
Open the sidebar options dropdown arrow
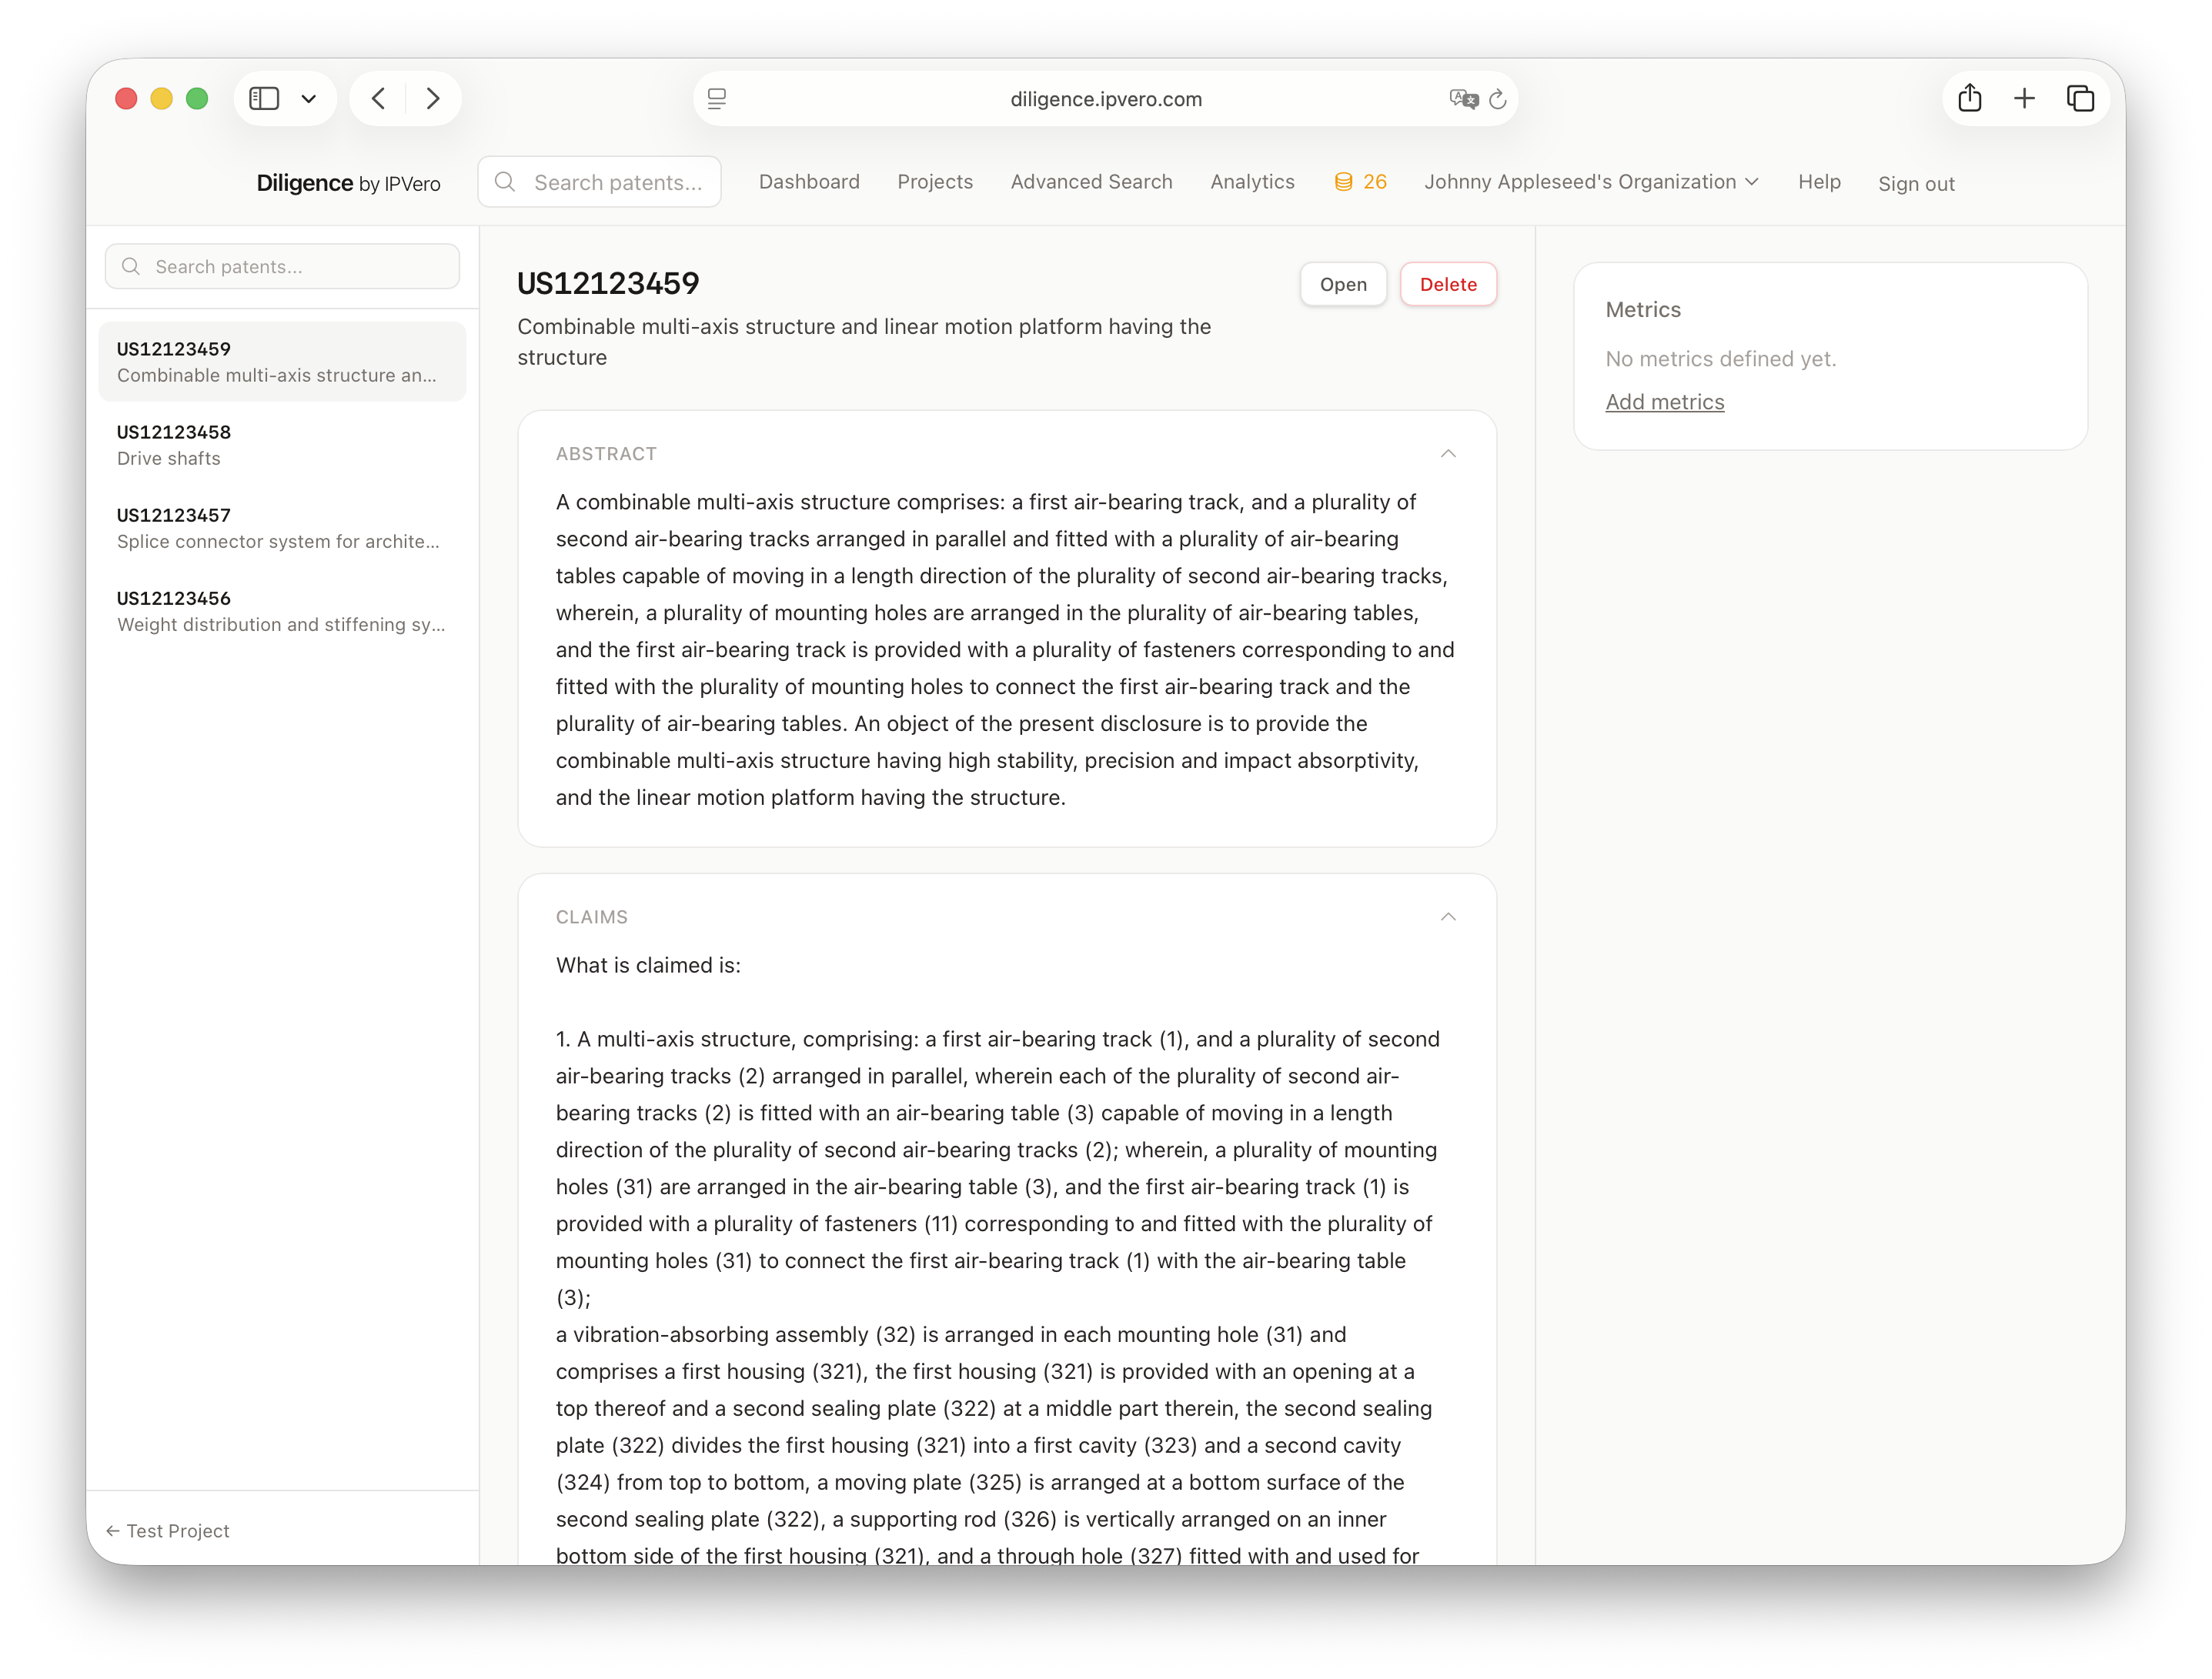coord(309,98)
